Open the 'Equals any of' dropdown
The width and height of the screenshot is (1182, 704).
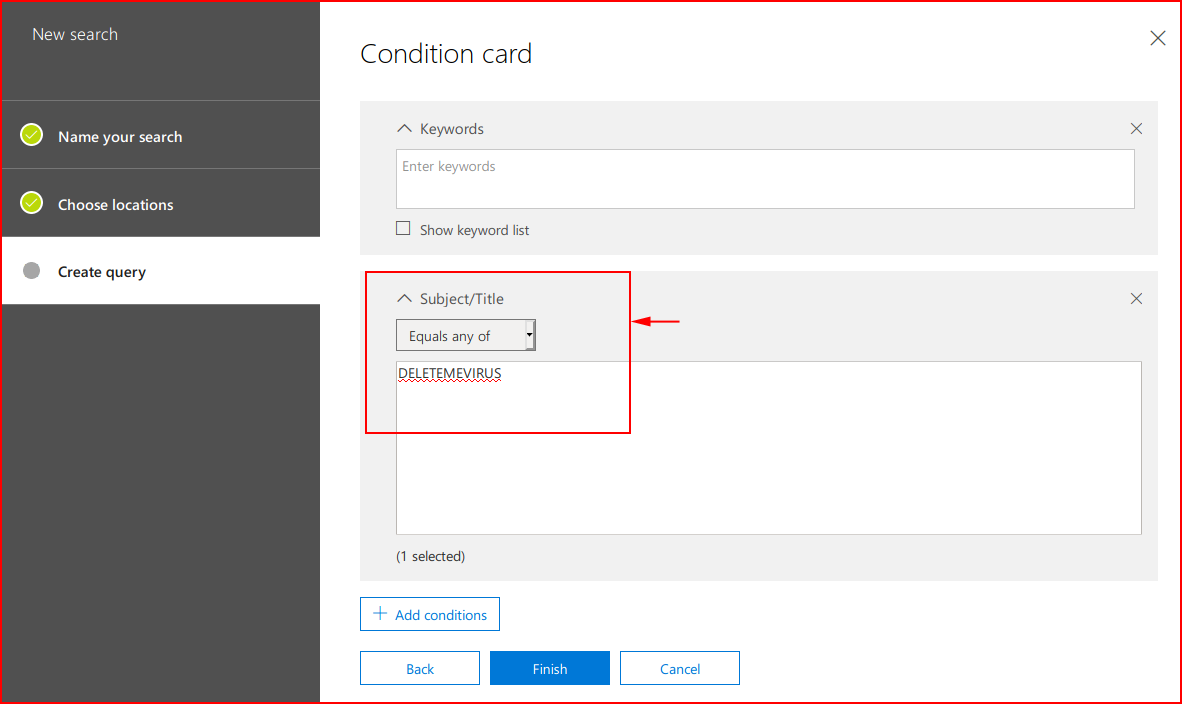pos(466,335)
